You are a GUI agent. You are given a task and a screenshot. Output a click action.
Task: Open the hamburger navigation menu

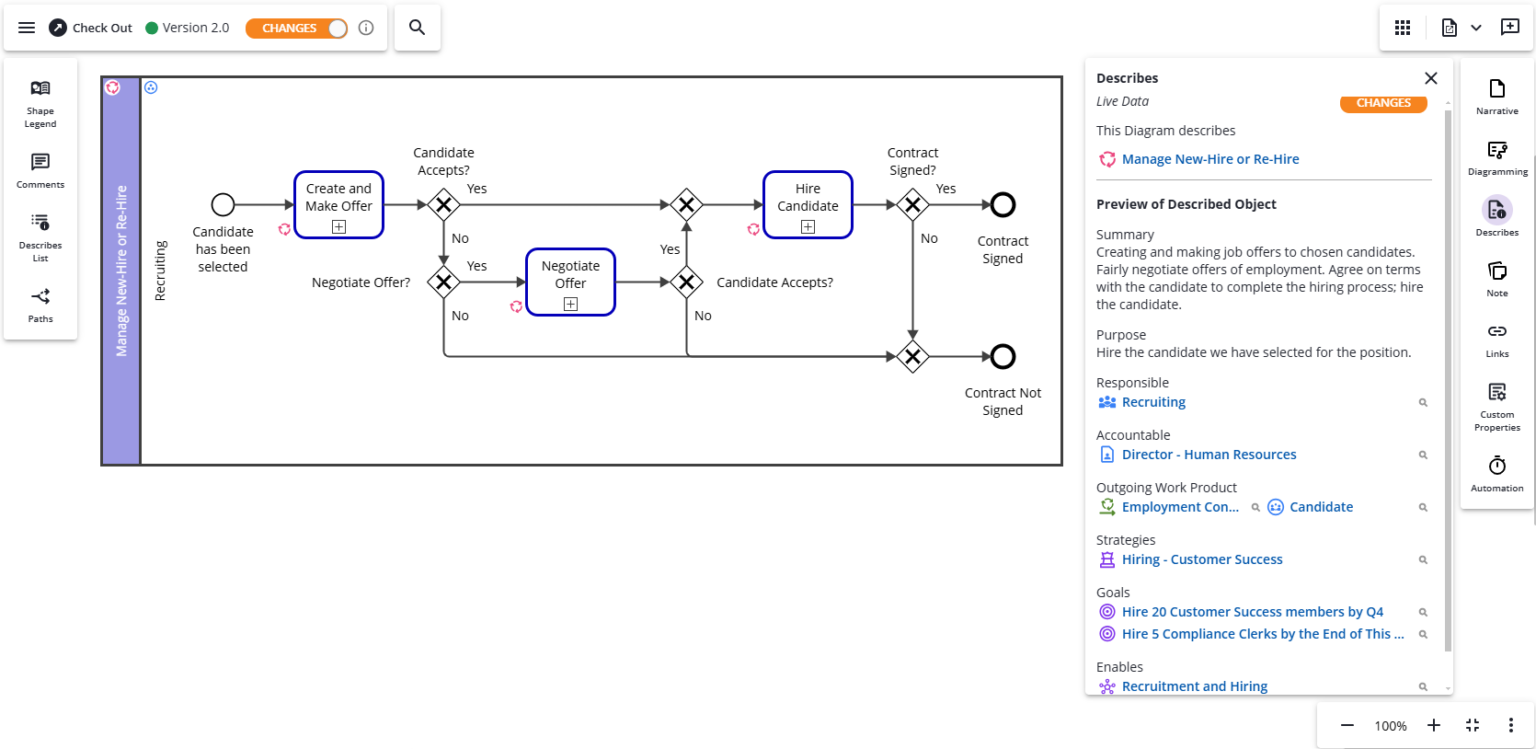click(x=26, y=27)
